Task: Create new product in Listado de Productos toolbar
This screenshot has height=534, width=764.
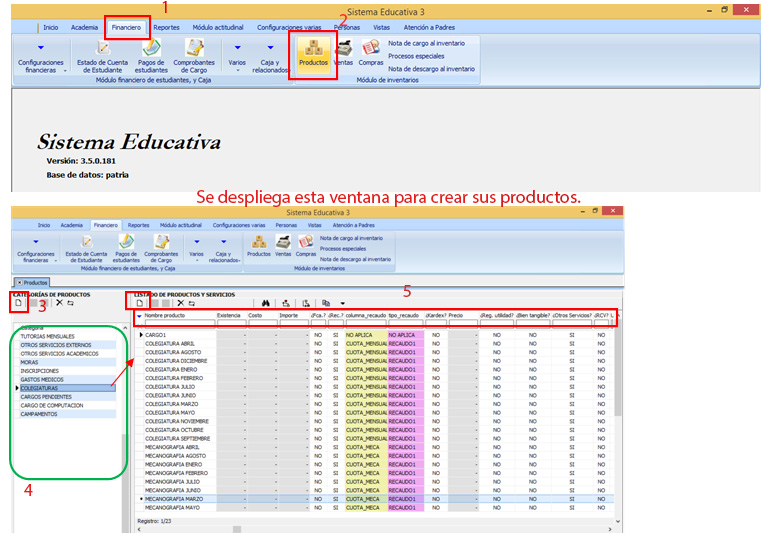Action: pos(140,303)
